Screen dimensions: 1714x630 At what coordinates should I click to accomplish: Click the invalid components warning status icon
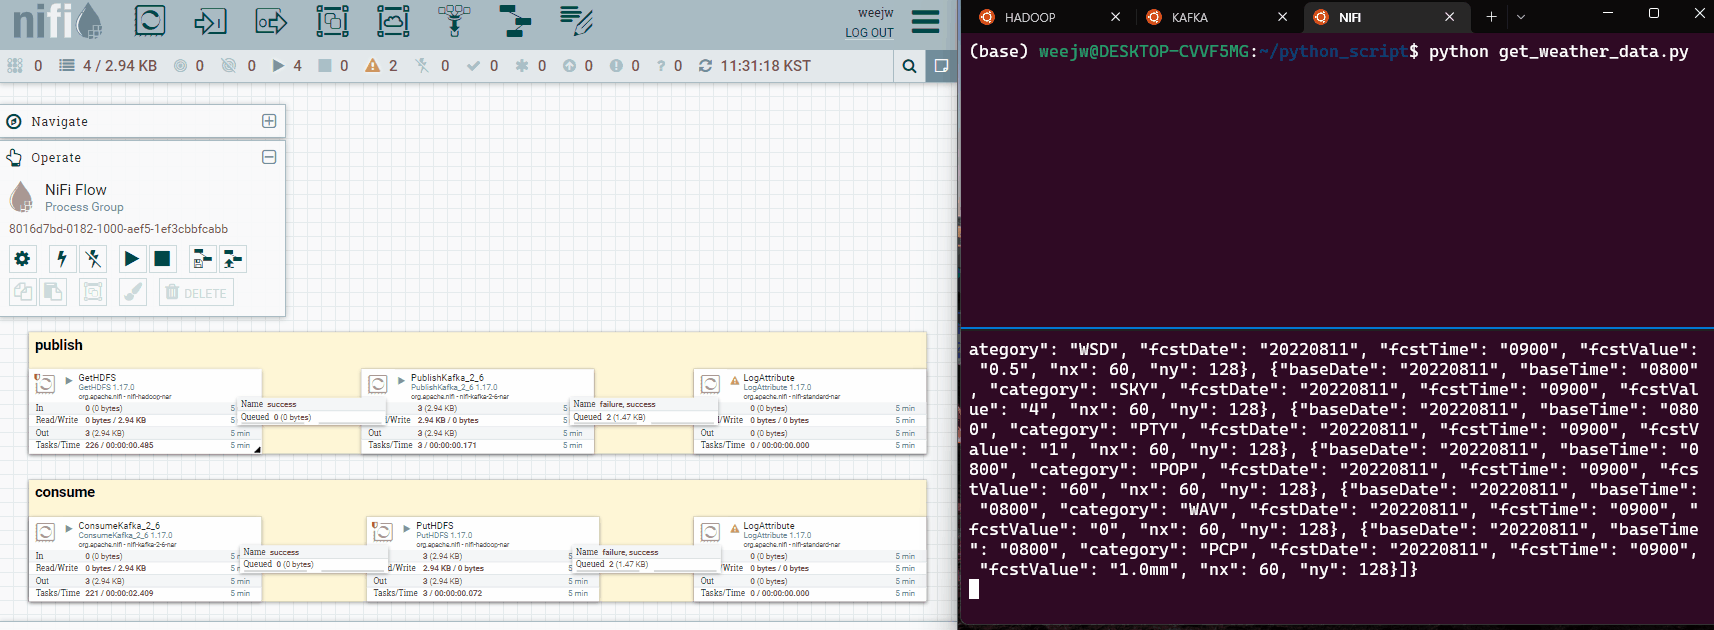372,66
